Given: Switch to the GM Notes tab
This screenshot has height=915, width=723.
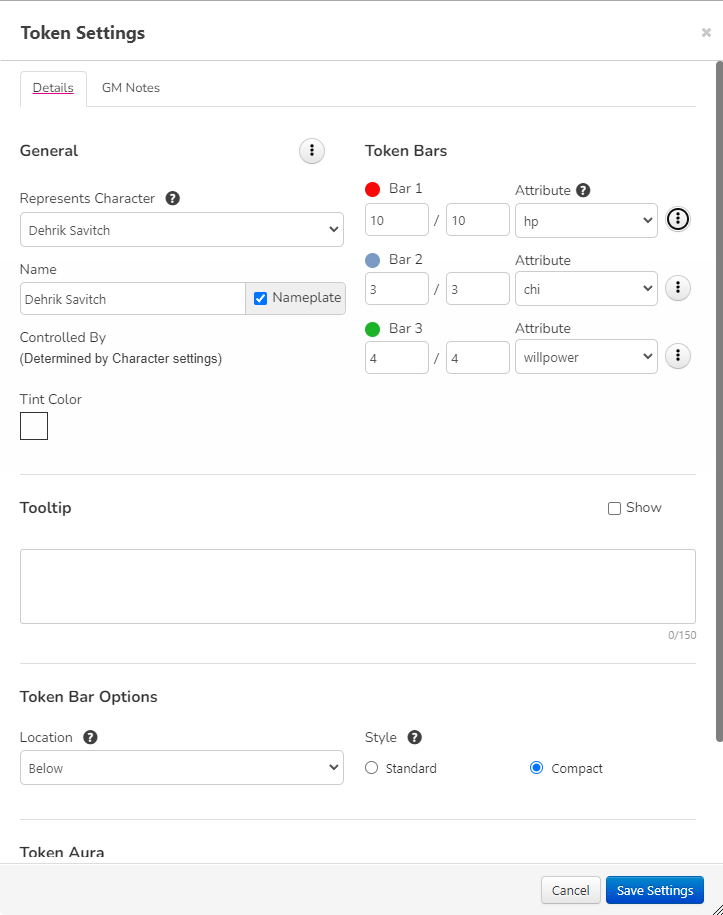Looking at the screenshot, I should (x=131, y=88).
